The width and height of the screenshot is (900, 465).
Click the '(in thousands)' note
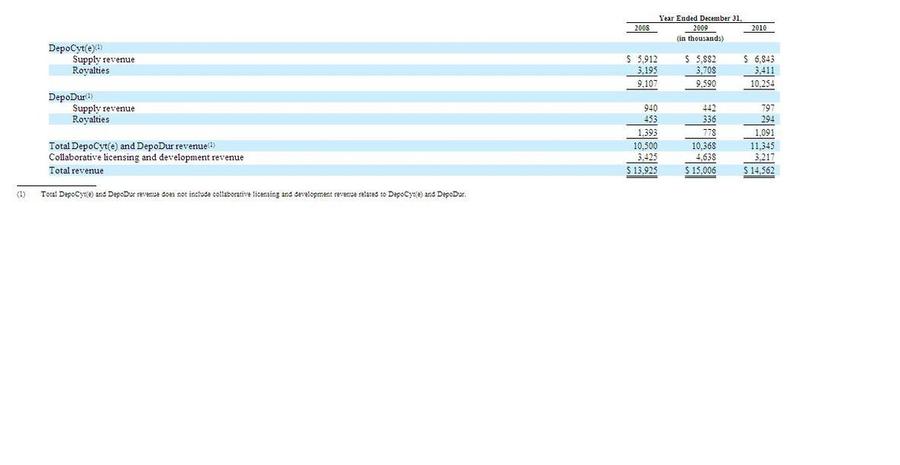pos(700,38)
